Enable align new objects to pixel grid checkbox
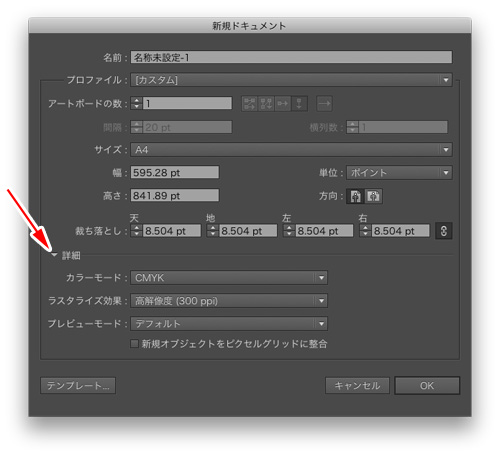Screen dimensions: 500x456 tap(134, 344)
